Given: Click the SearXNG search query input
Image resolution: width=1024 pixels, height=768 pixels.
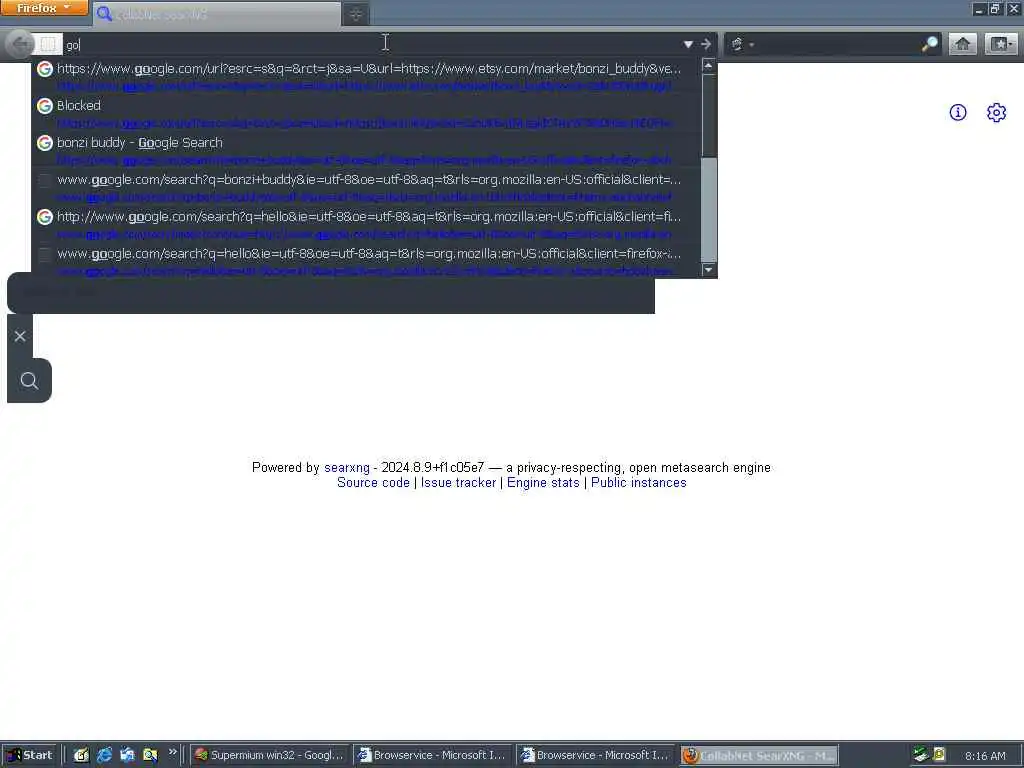Looking at the screenshot, I should point(330,293).
